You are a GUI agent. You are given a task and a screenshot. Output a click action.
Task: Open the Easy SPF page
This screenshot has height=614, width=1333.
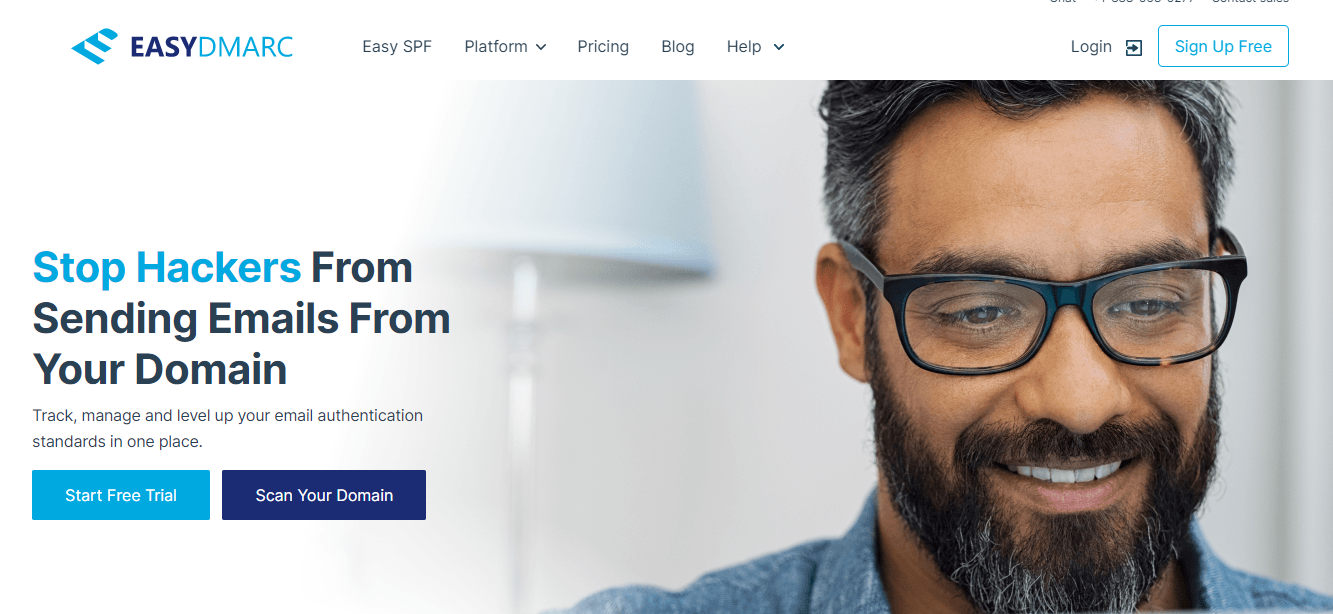pyautogui.click(x=397, y=47)
